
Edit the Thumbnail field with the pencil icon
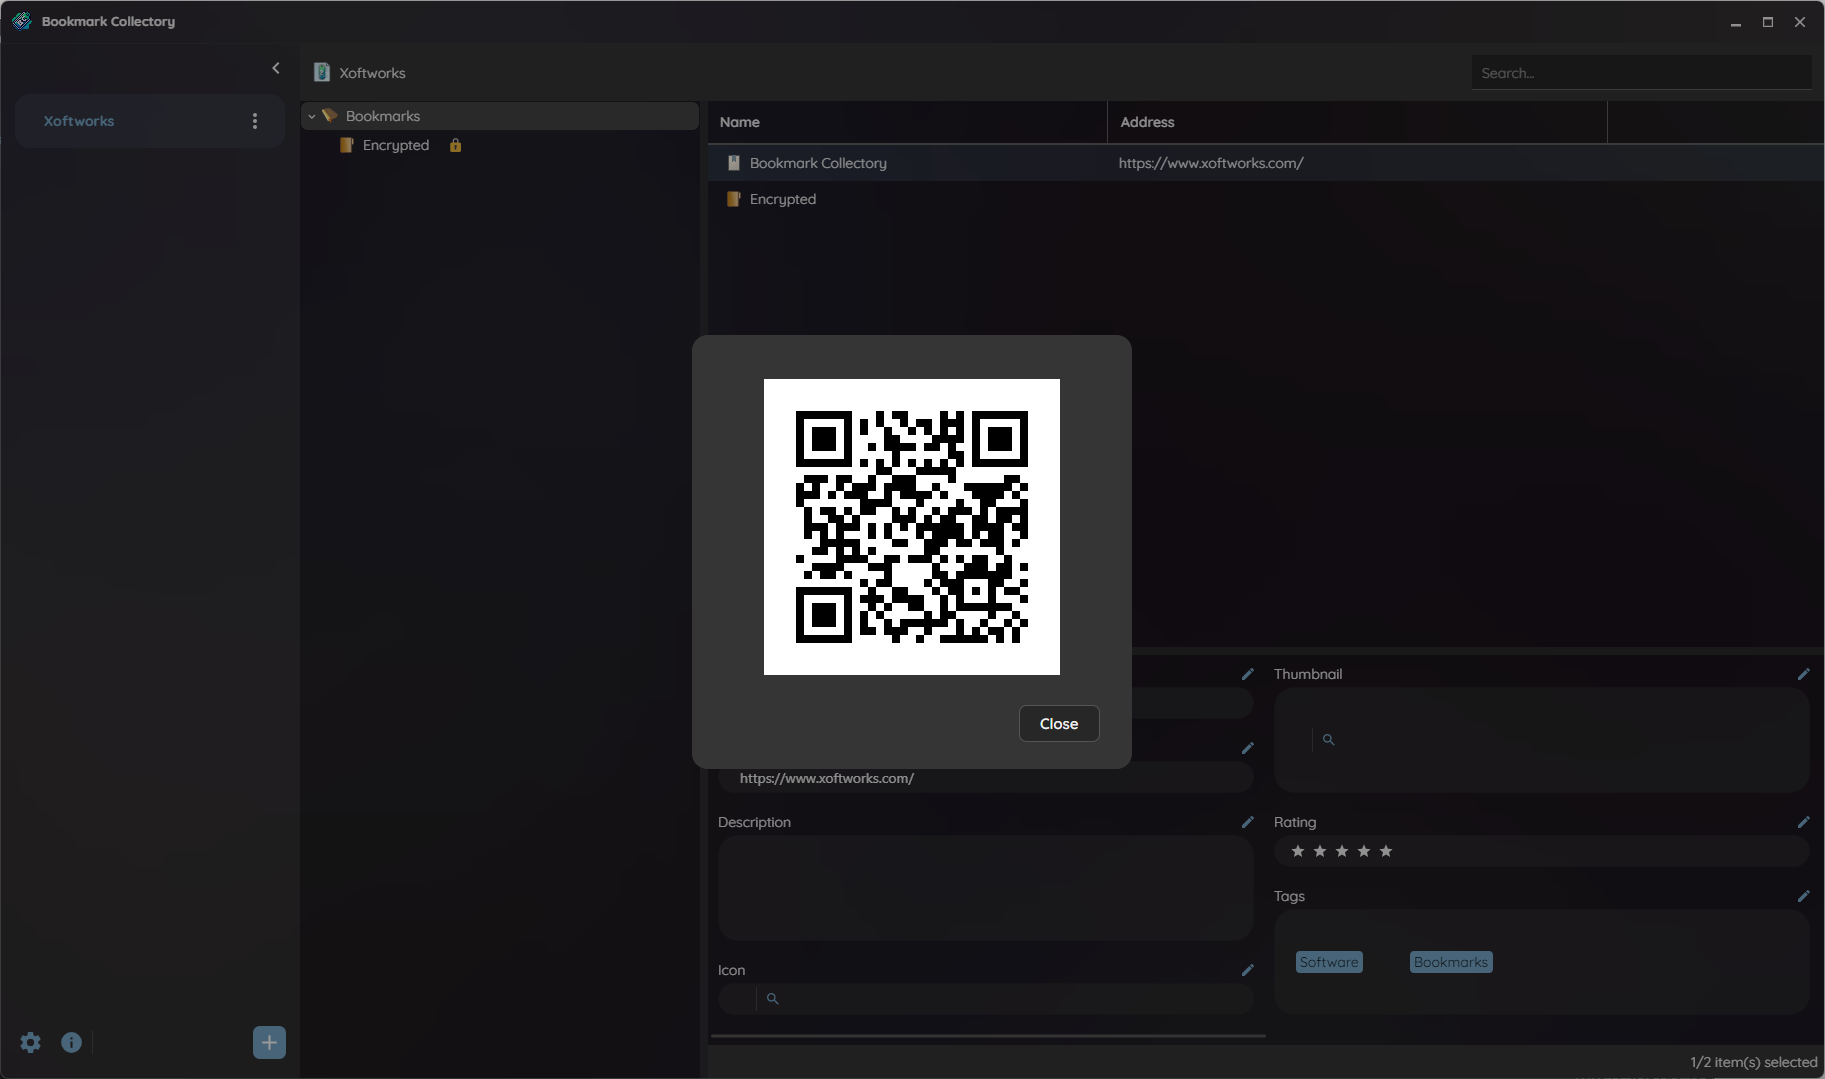(x=1803, y=674)
